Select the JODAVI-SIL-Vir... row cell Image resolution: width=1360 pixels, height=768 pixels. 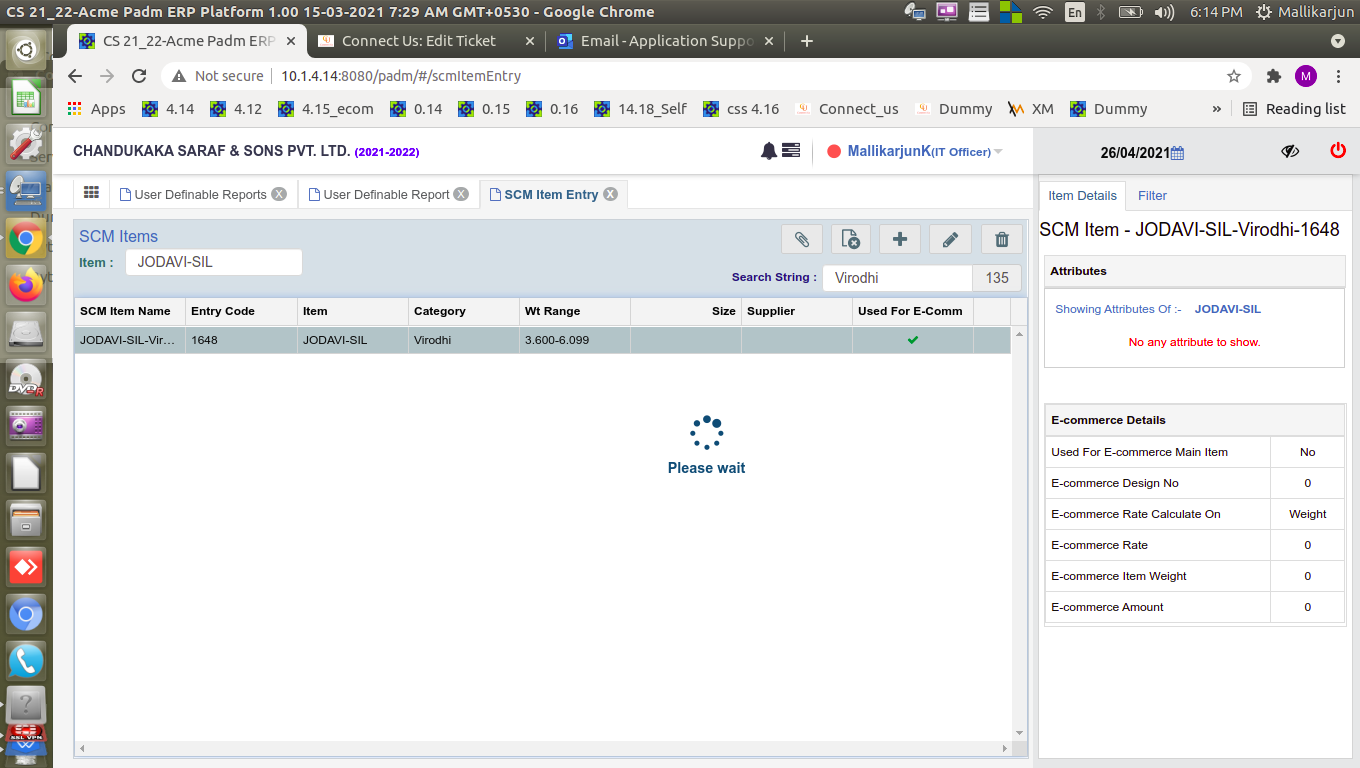click(130, 340)
